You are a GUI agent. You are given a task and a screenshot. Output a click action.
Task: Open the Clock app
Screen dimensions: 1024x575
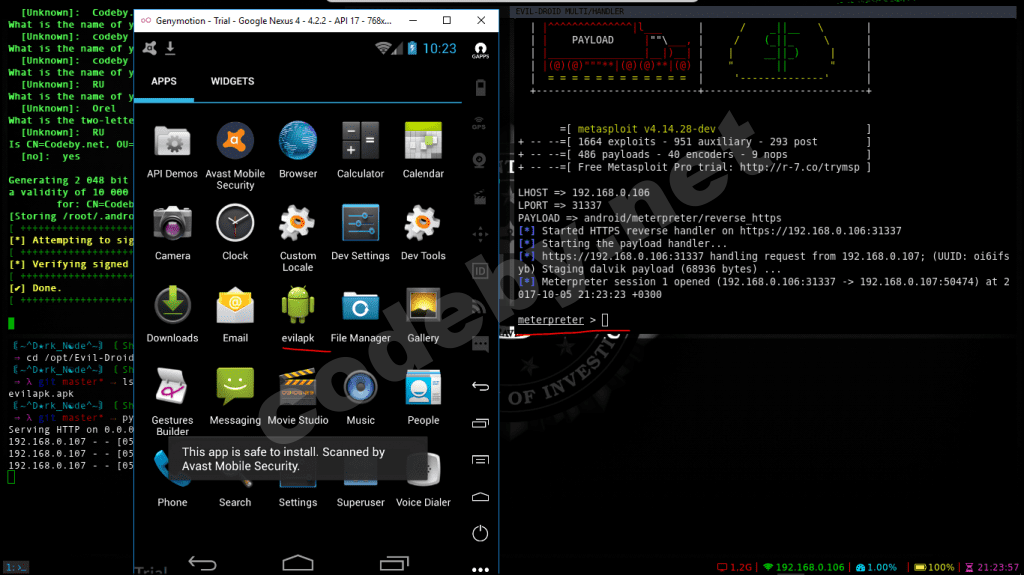235,233
